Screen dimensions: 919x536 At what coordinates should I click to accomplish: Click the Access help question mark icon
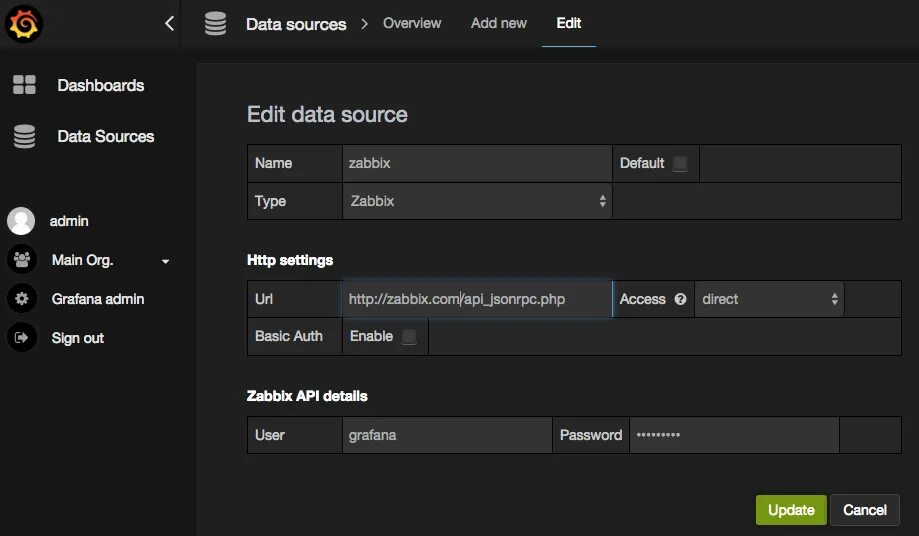click(681, 299)
